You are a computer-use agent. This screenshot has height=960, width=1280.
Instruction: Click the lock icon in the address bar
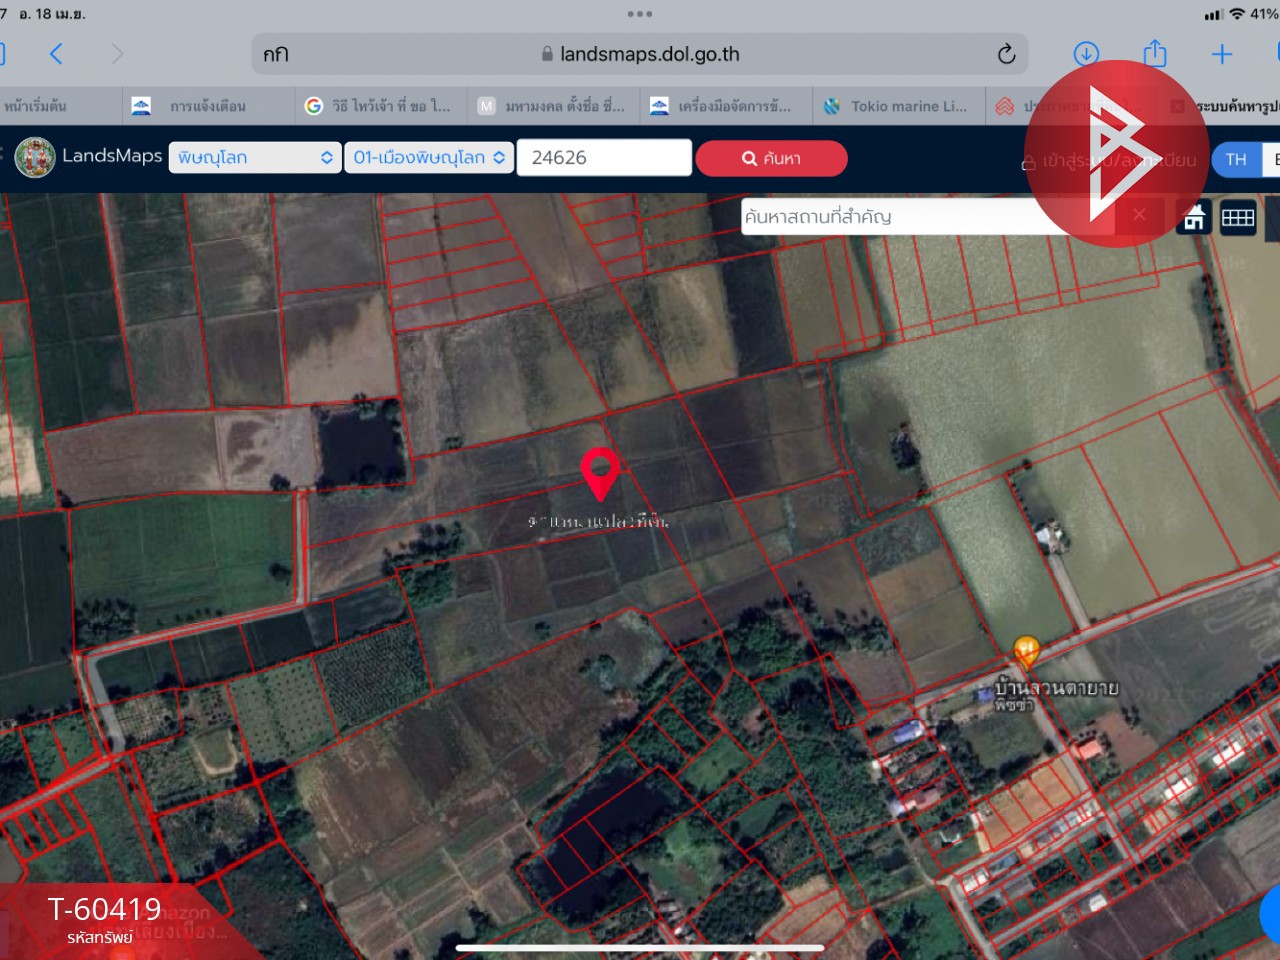(x=547, y=54)
